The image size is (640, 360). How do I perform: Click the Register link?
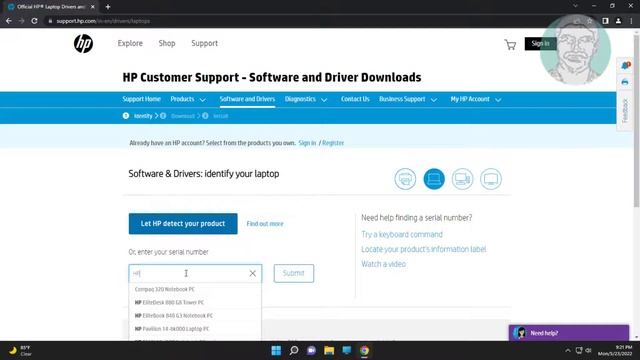click(333, 143)
